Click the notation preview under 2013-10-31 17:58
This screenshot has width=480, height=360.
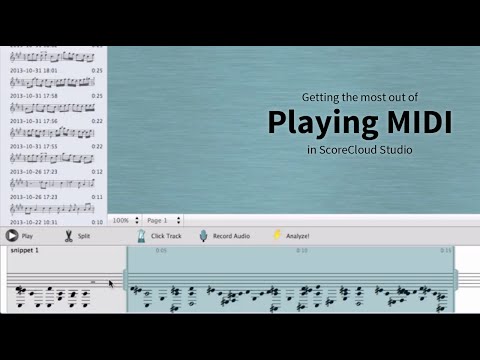pos(52,108)
